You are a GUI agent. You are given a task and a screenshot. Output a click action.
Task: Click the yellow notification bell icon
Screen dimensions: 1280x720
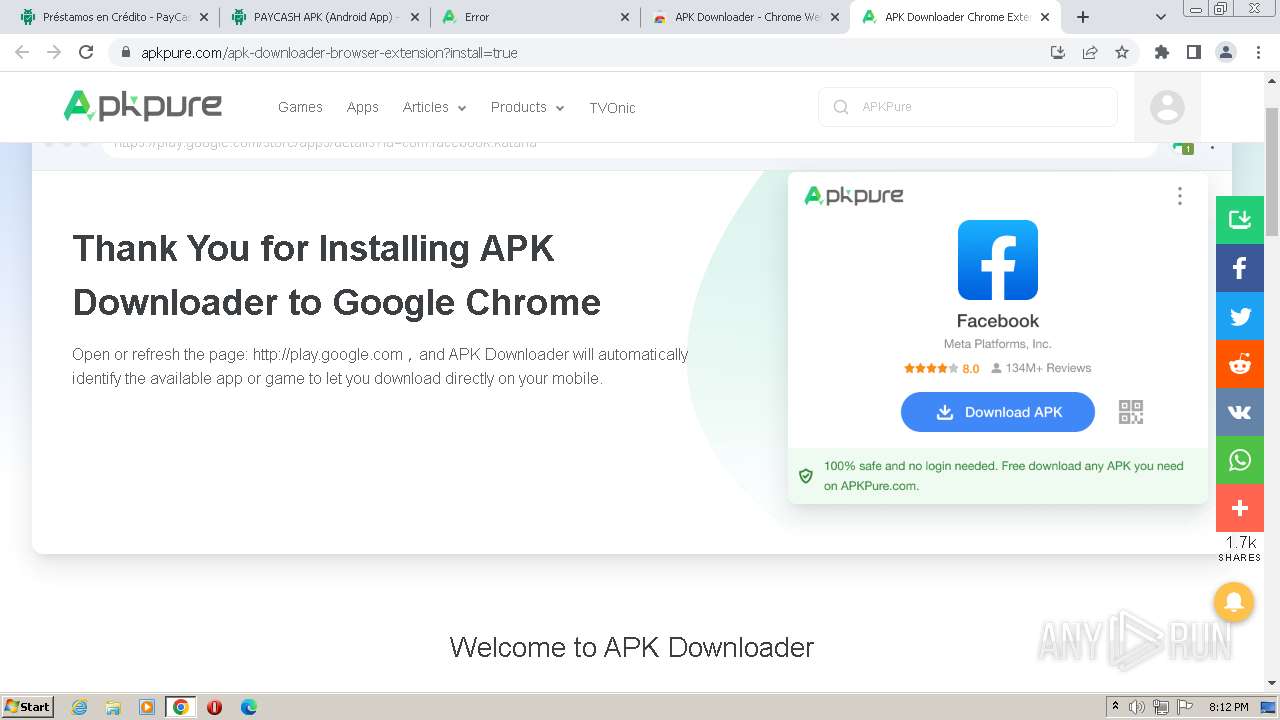[x=1234, y=602]
